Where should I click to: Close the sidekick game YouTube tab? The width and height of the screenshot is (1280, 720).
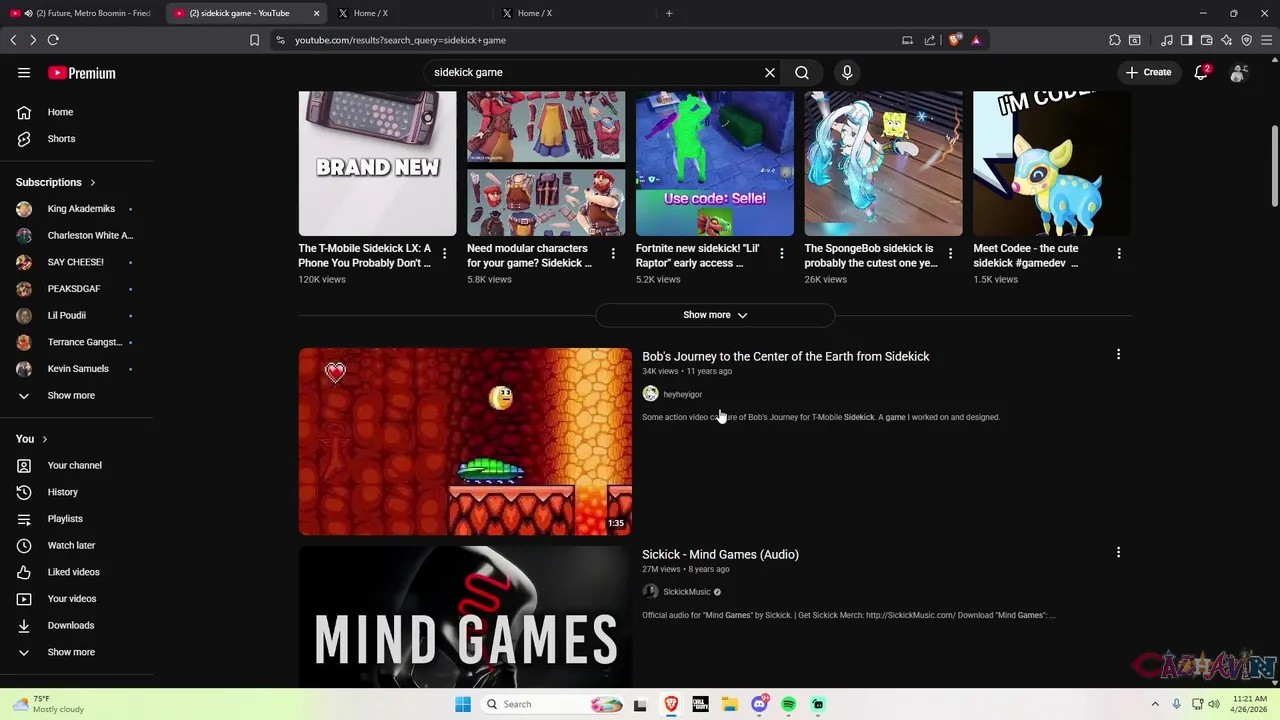[x=317, y=13]
